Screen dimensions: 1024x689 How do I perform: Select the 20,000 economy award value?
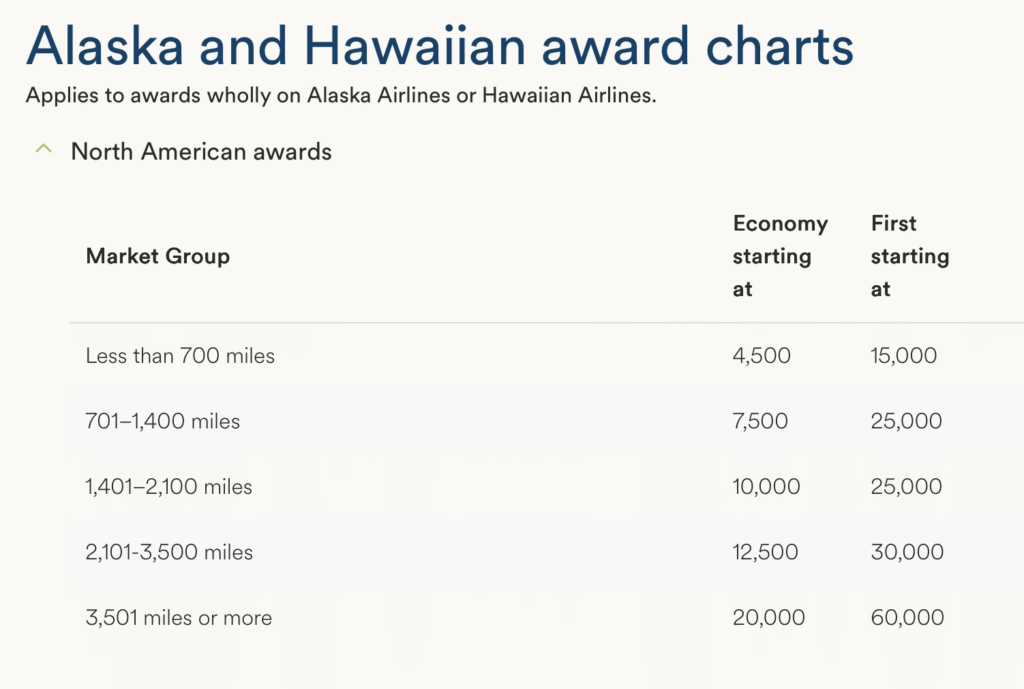point(770,618)
